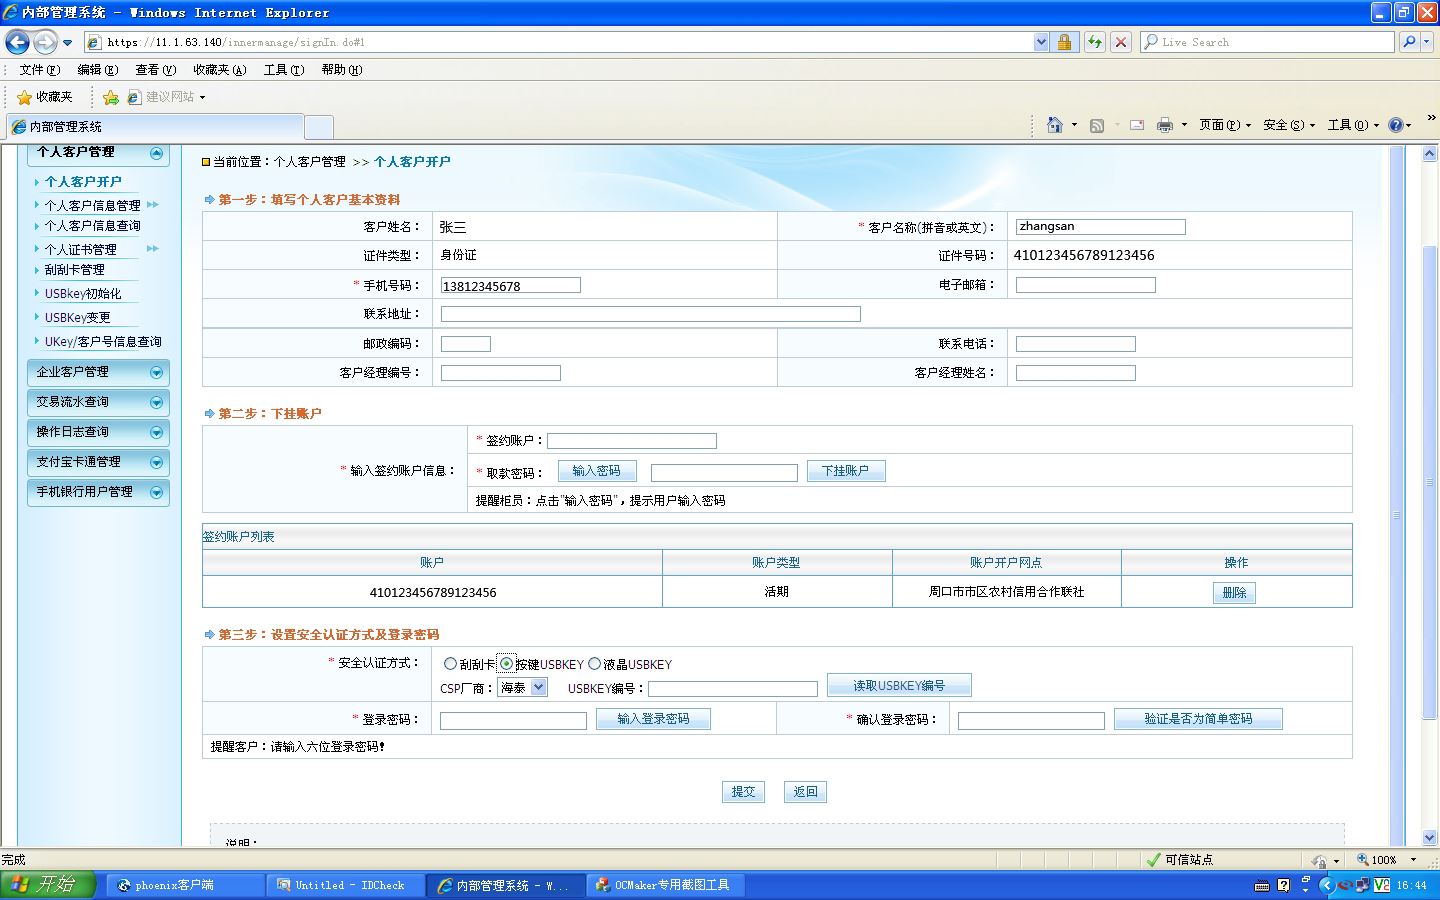The height and width of the screenshot is (900, 1440).
Task: Open the zoom level 100% dropdown
Action: tap(1413, 860)
